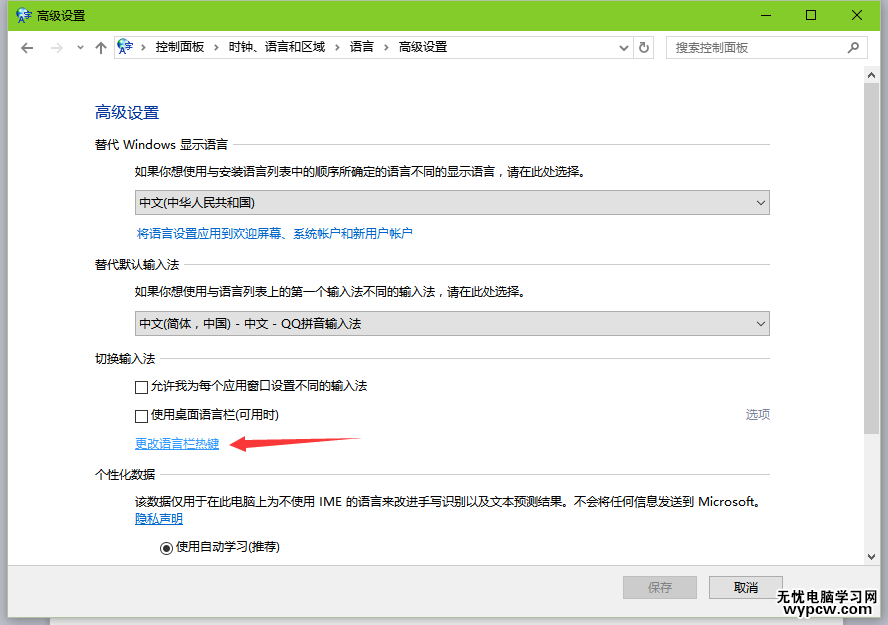Click the scrollbar up arrow
888x625 pixels.
[x=871, y=75]
